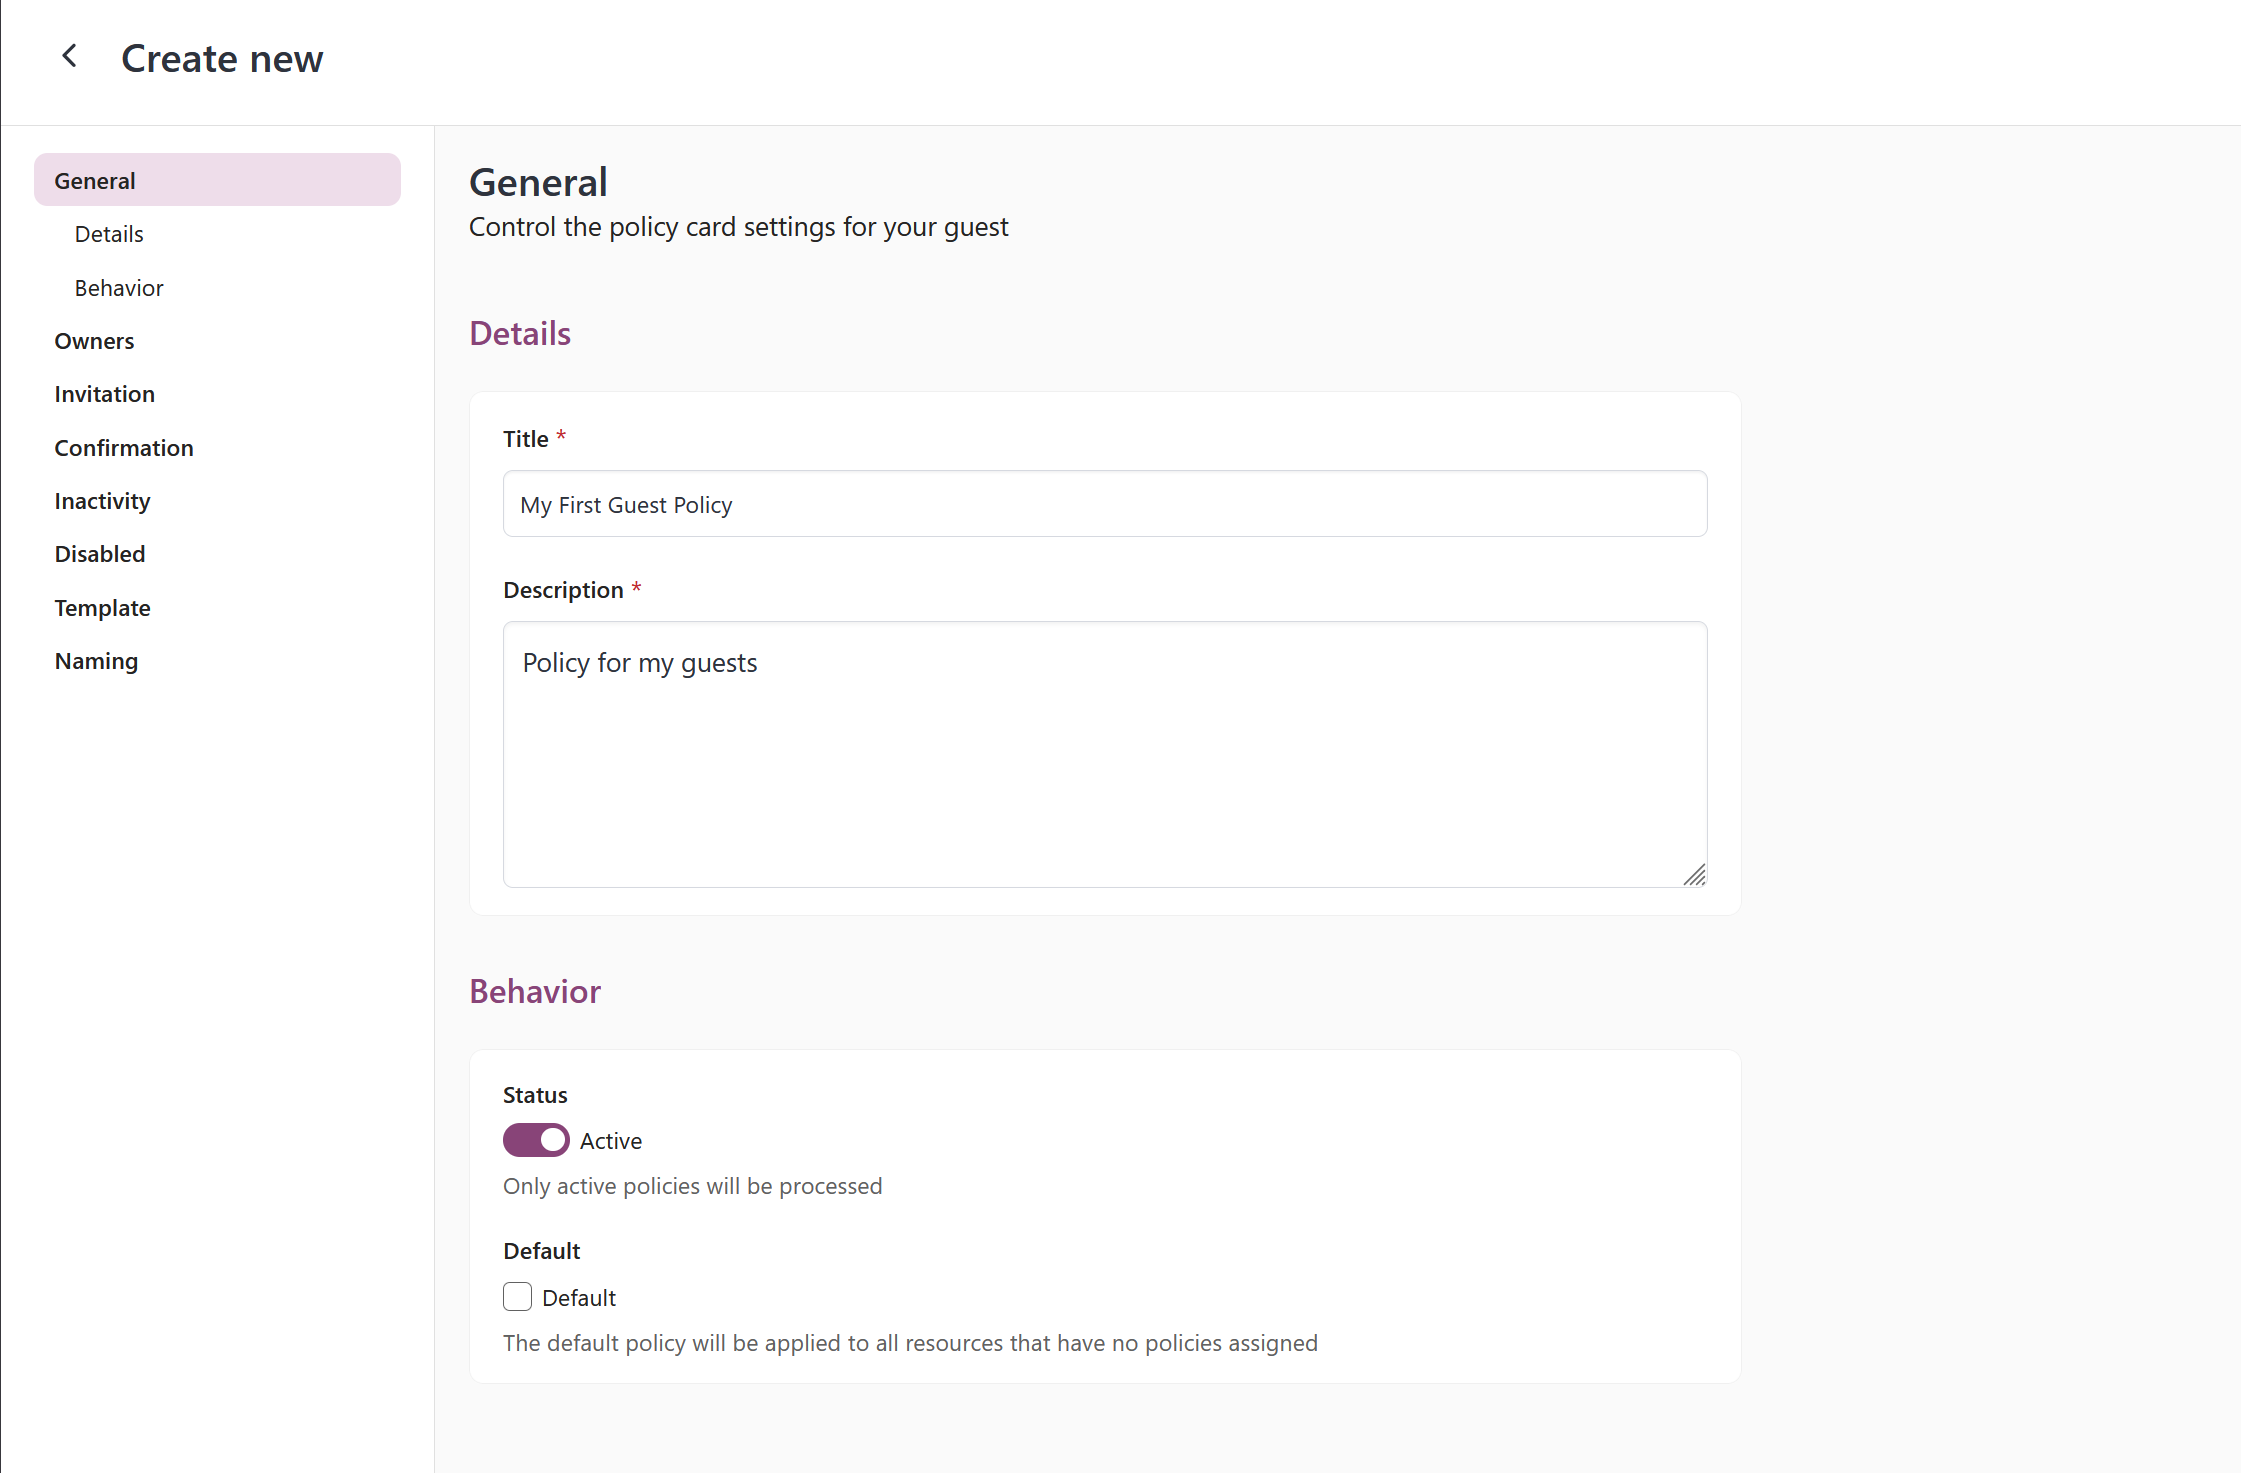The width and height of the screenshot is (2241, 1473).
Task: Open the Owners section
Action: (94, 340)
